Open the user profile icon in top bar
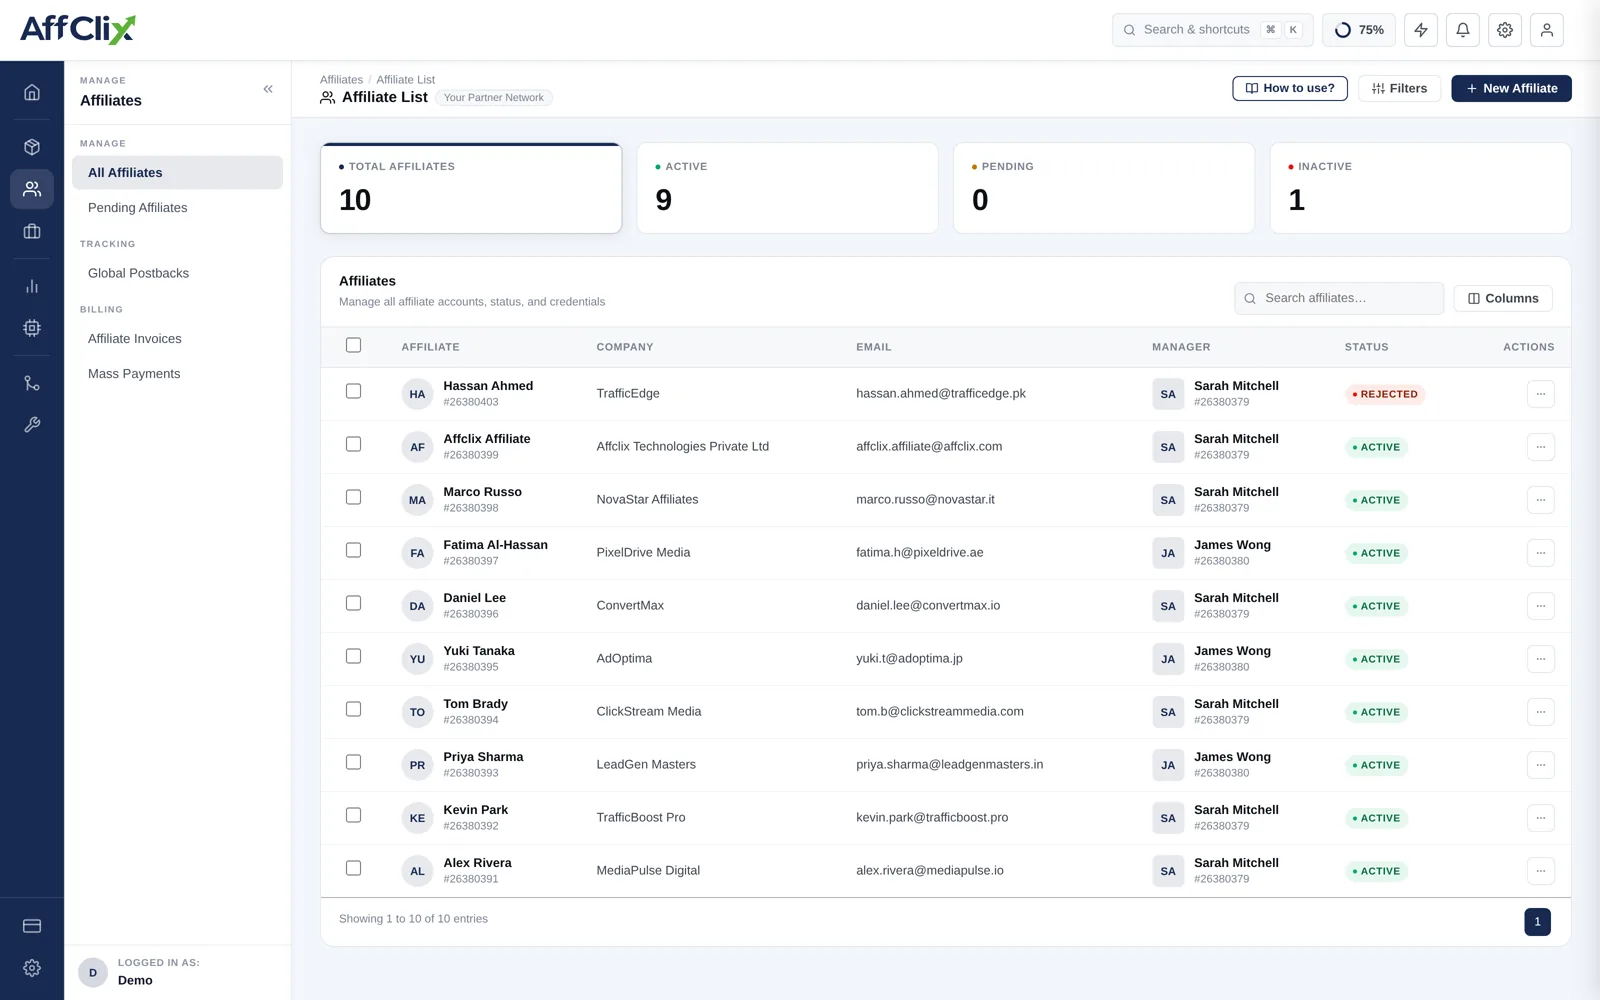1600x1000 pixels. [1547, 30]
